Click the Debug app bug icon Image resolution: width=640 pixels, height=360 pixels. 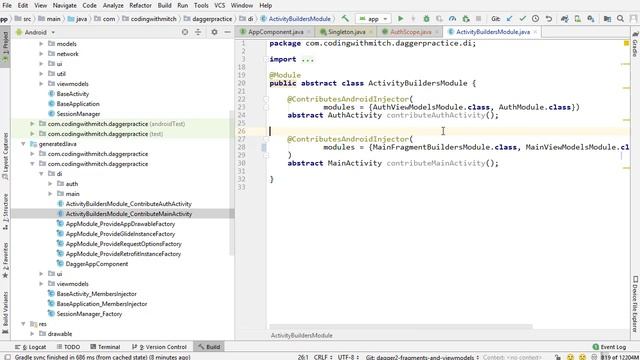click(426, 19)
